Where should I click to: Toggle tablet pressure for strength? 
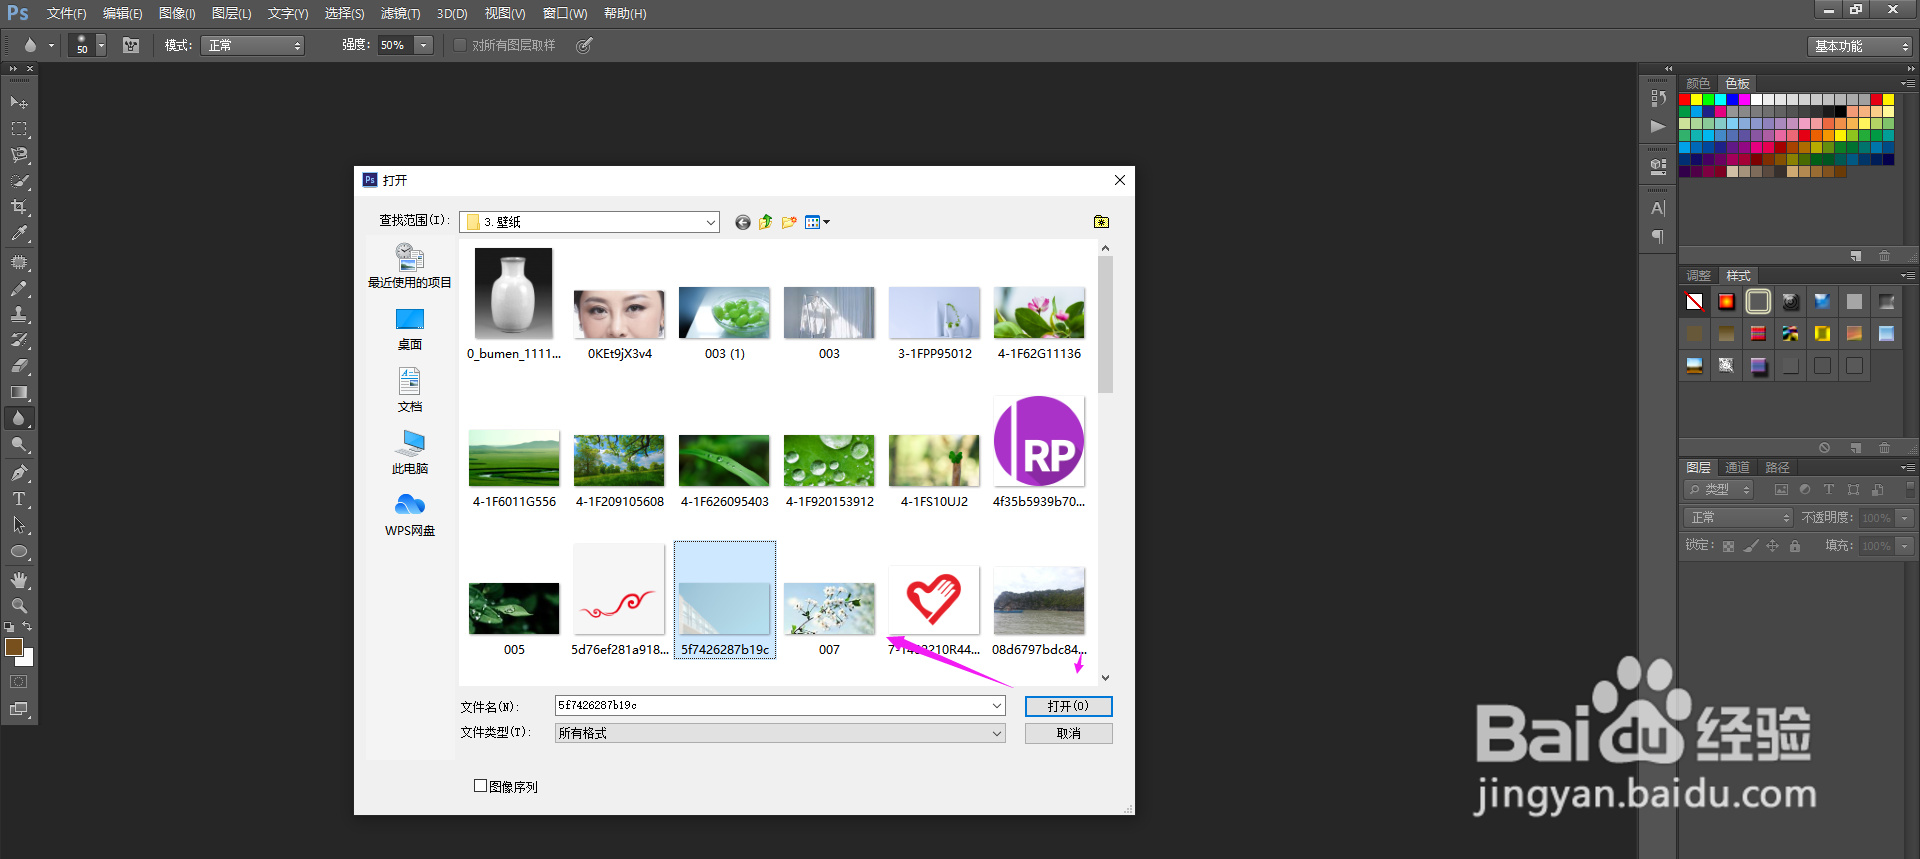(585, 45)
